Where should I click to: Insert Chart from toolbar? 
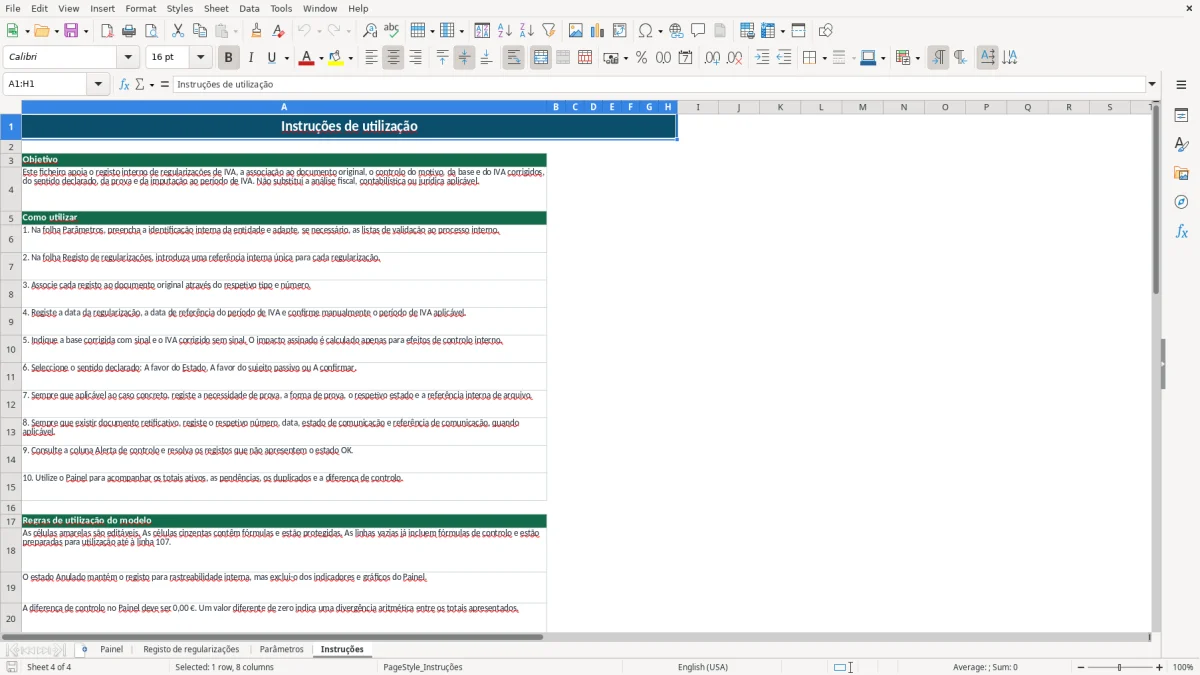coord(598,31)
